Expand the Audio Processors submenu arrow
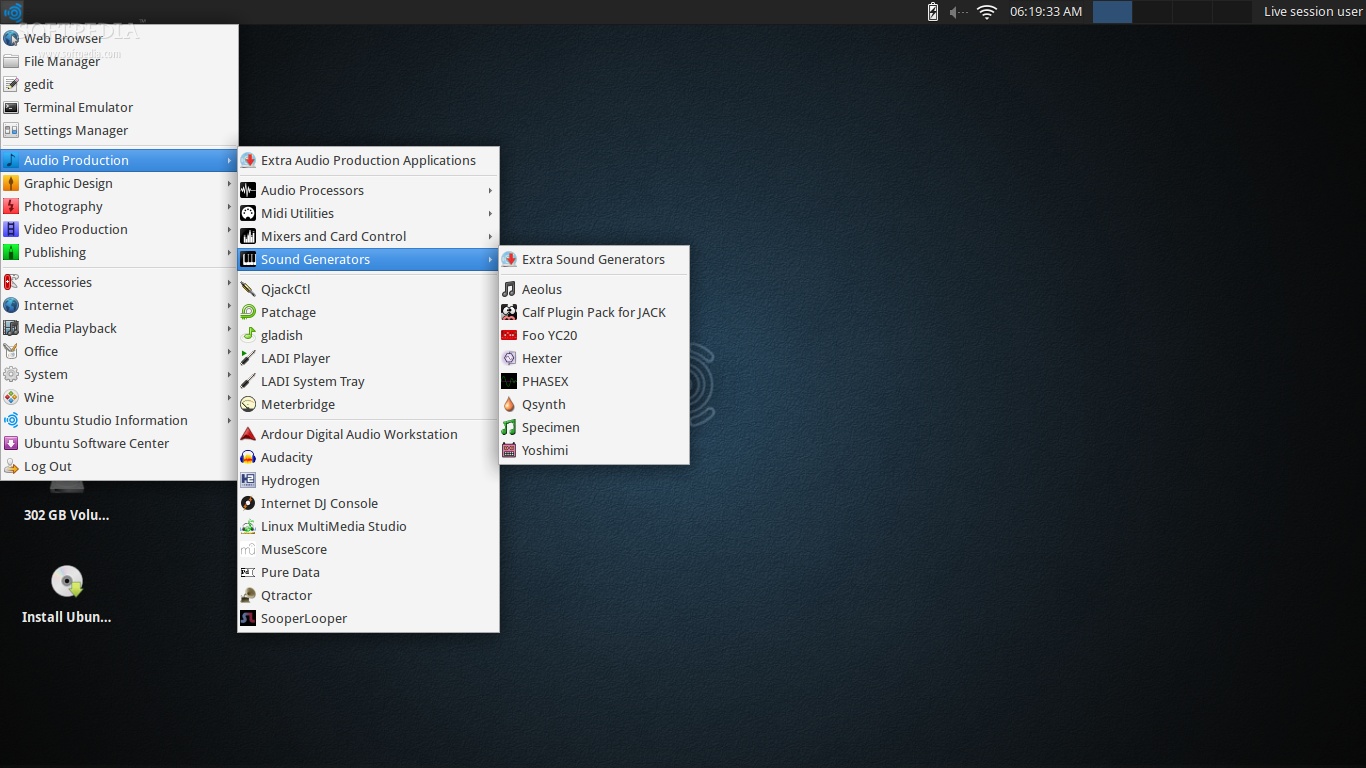This screenshot has width=1366, height=768. 490,190
